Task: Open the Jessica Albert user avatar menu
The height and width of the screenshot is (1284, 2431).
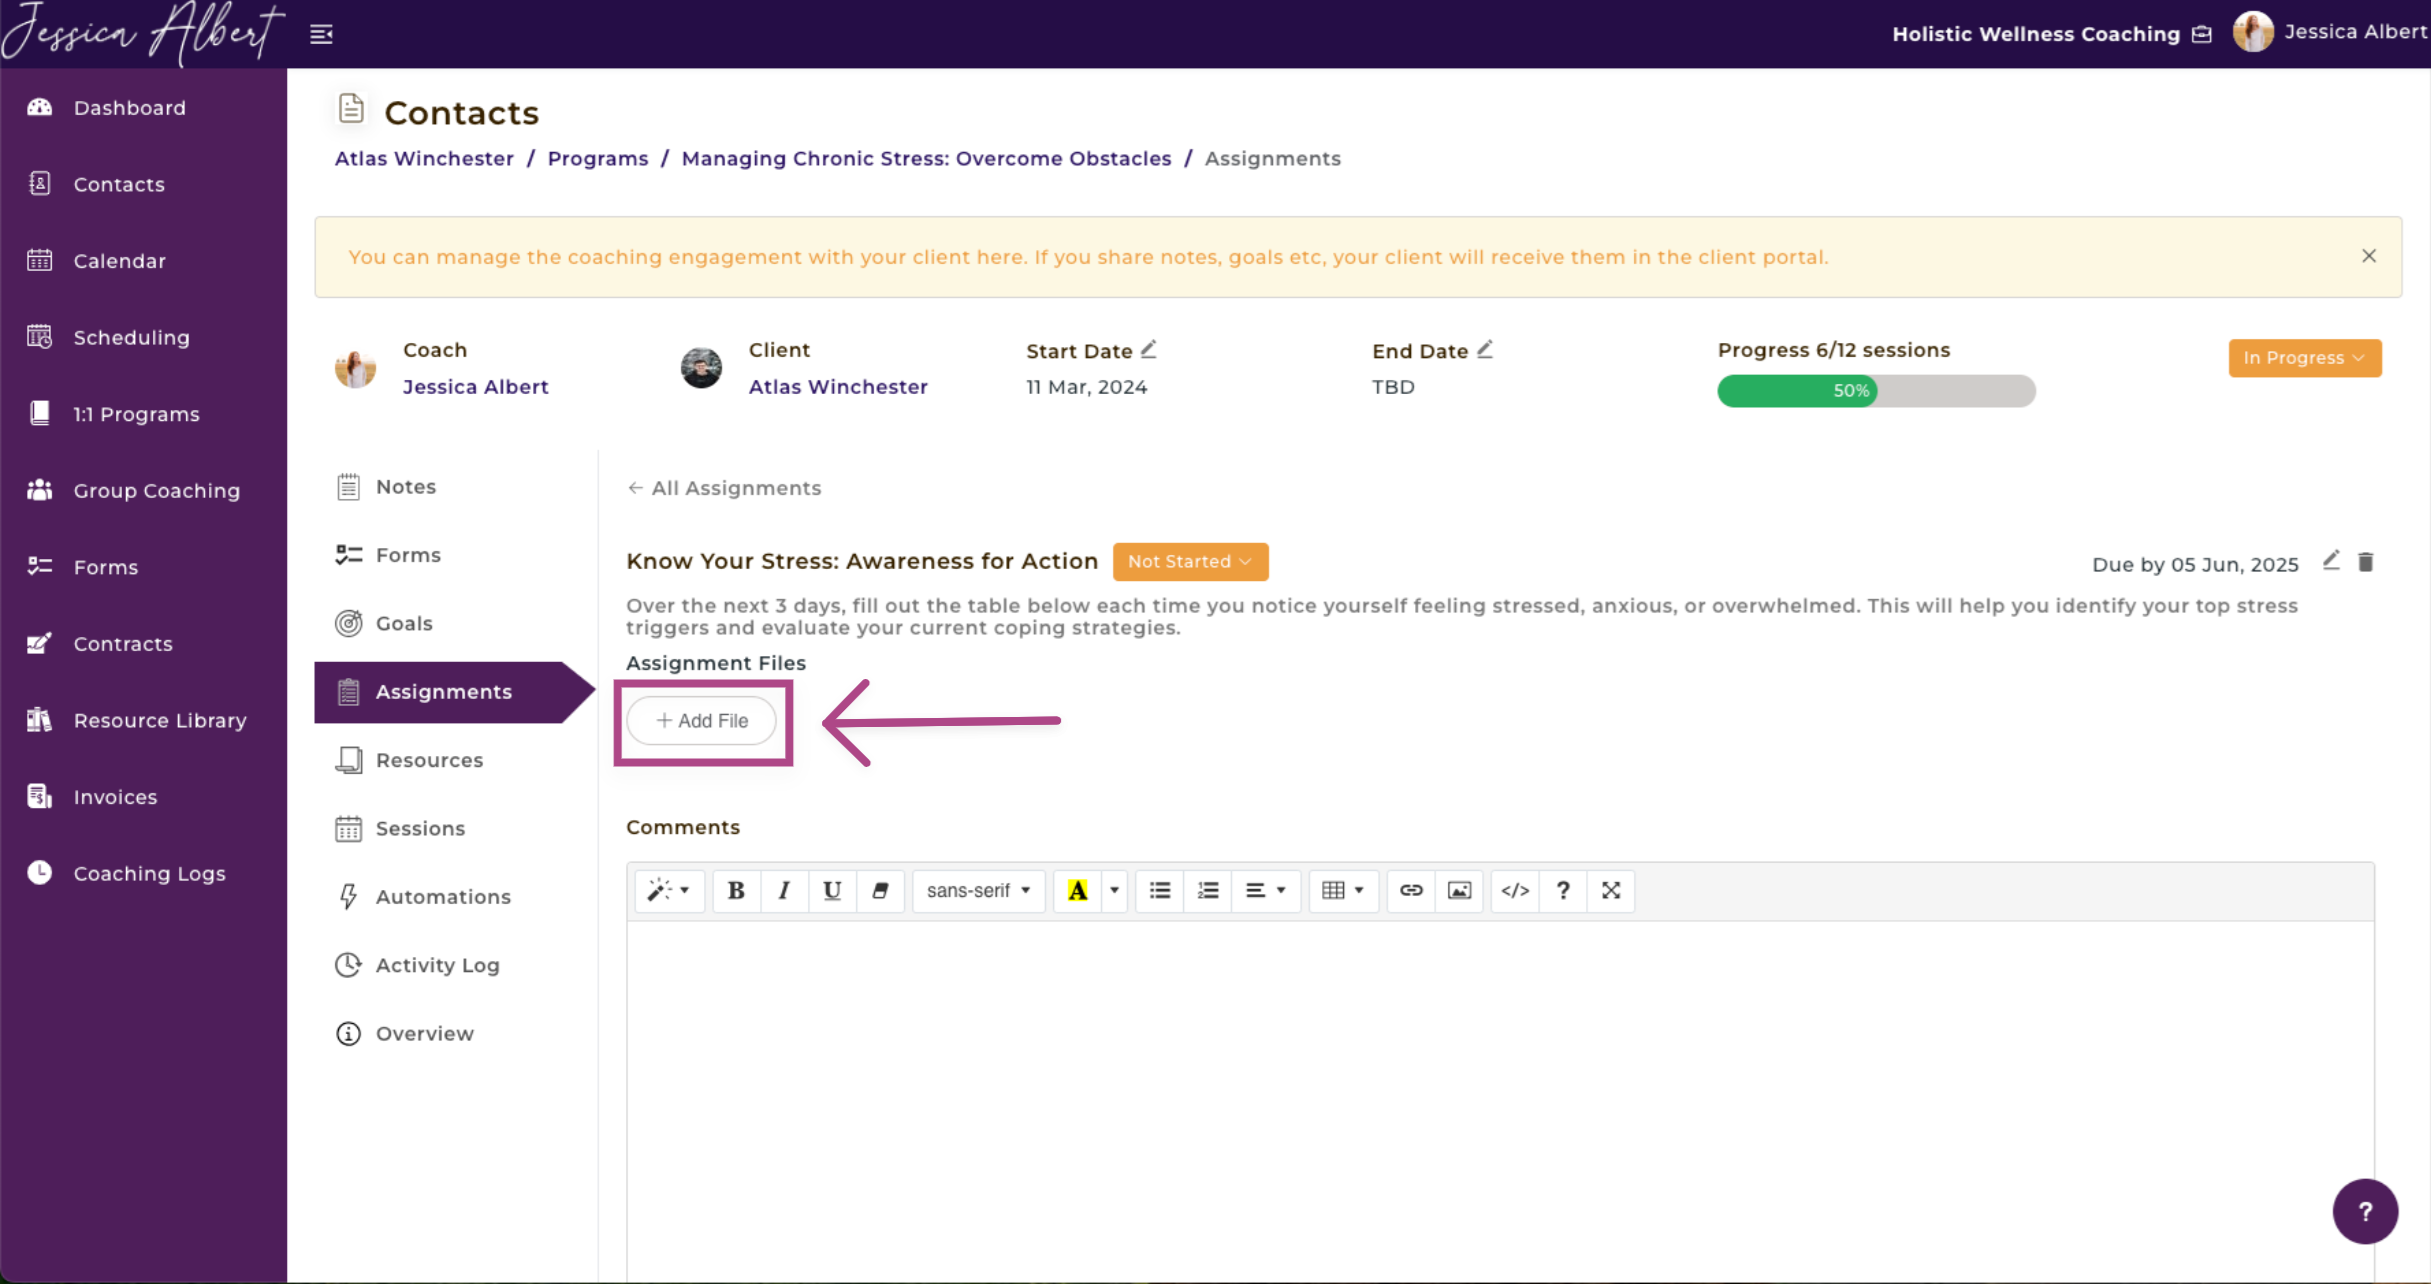Action: tap(2253, 32)
